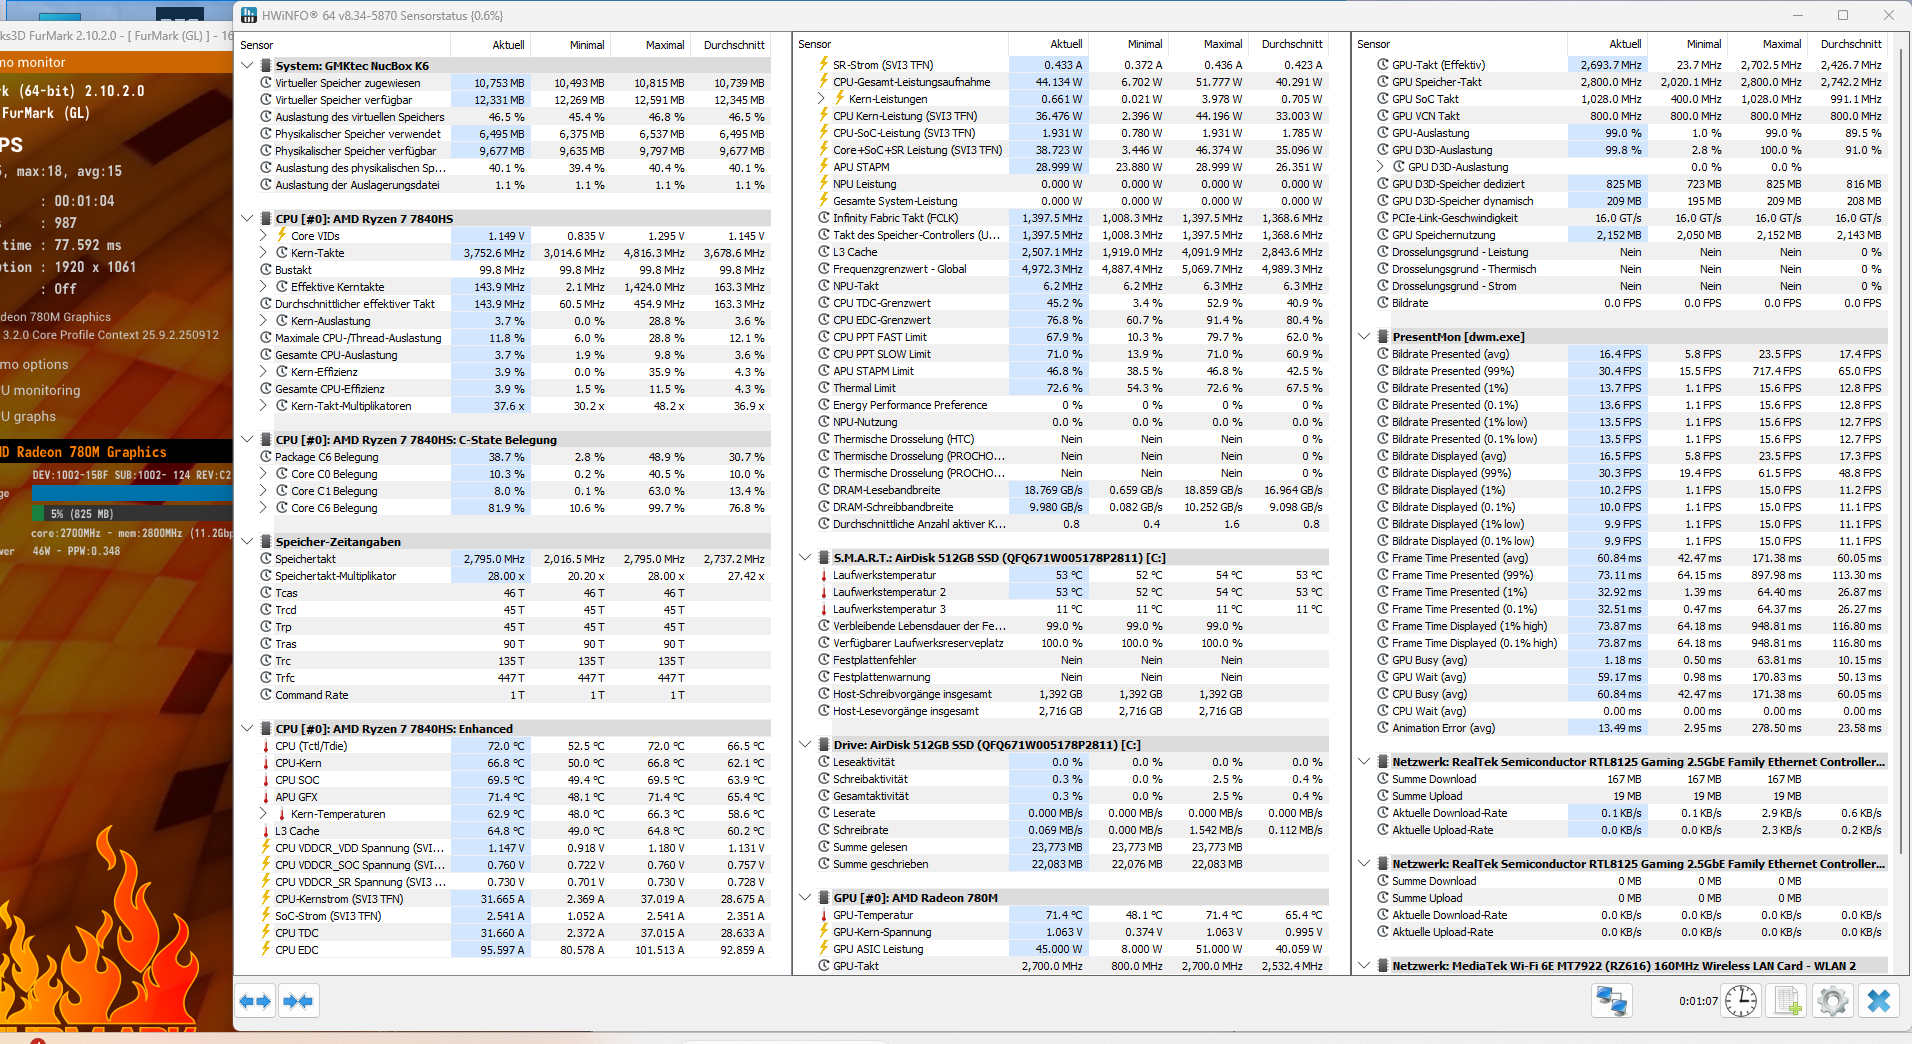The height and width of the screenshot is (1044, 1912).
Task: Click the Sensor column header in right panel
Action: 1461,44
